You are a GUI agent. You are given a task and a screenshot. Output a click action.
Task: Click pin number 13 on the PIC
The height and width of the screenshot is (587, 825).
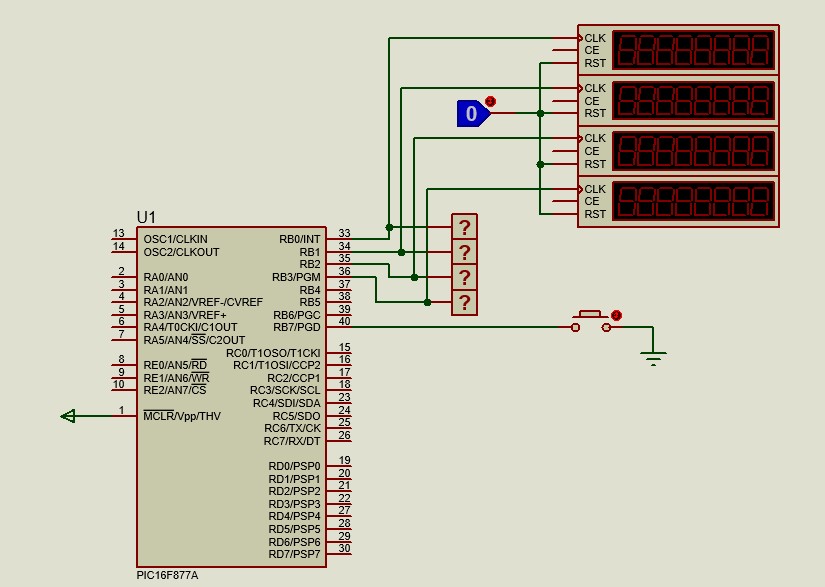coord(118,233)
